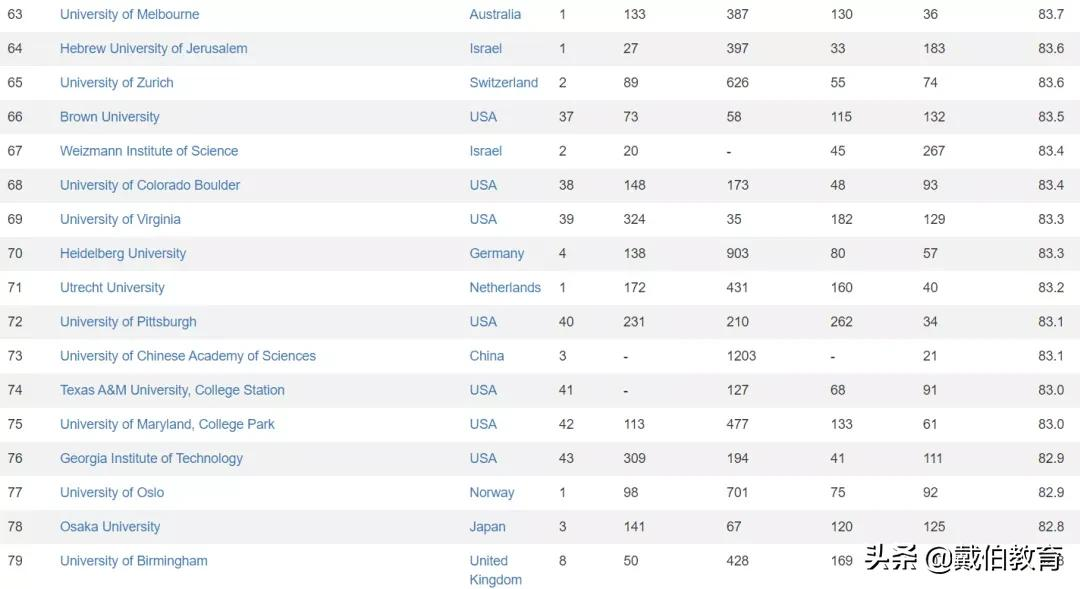Click the United Kingdom country link
This screenshot has width=1080, height=589.
click(x=495, y=570)
